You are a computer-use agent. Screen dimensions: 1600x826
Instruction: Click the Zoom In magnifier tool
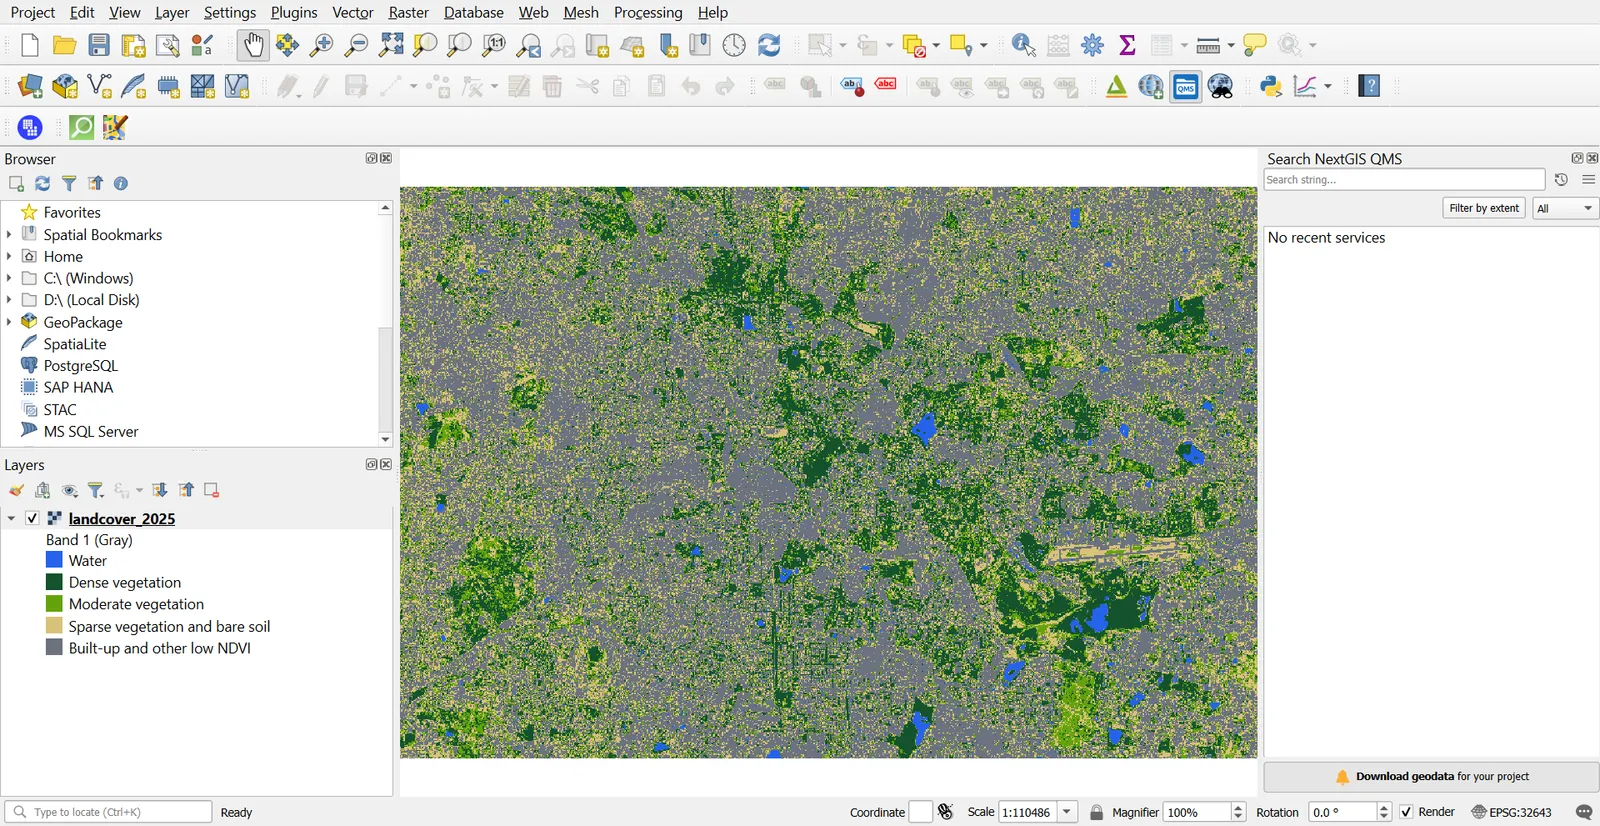322,45
